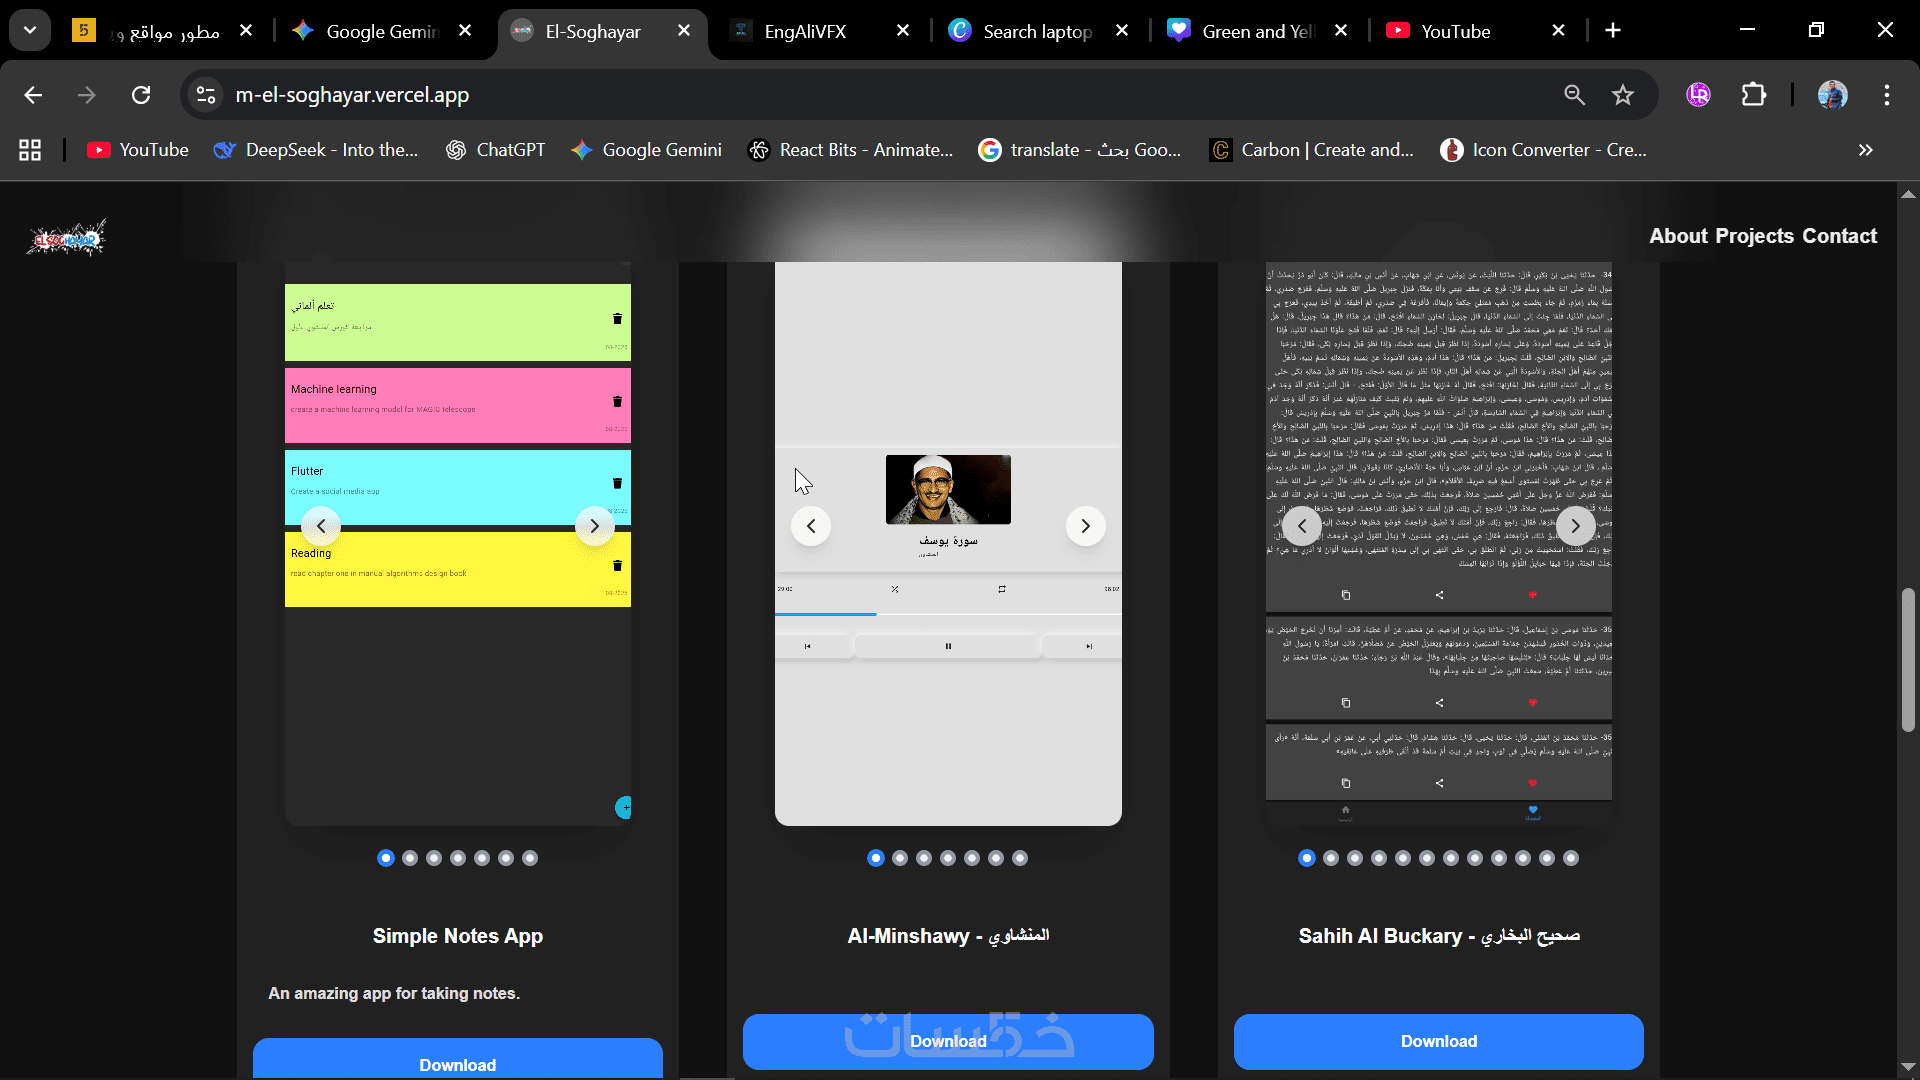This screenshot has height=1080, width=1920.
Task: Select the second carousel dot under Simple Notes App
Action: click(x=410, y=858)
